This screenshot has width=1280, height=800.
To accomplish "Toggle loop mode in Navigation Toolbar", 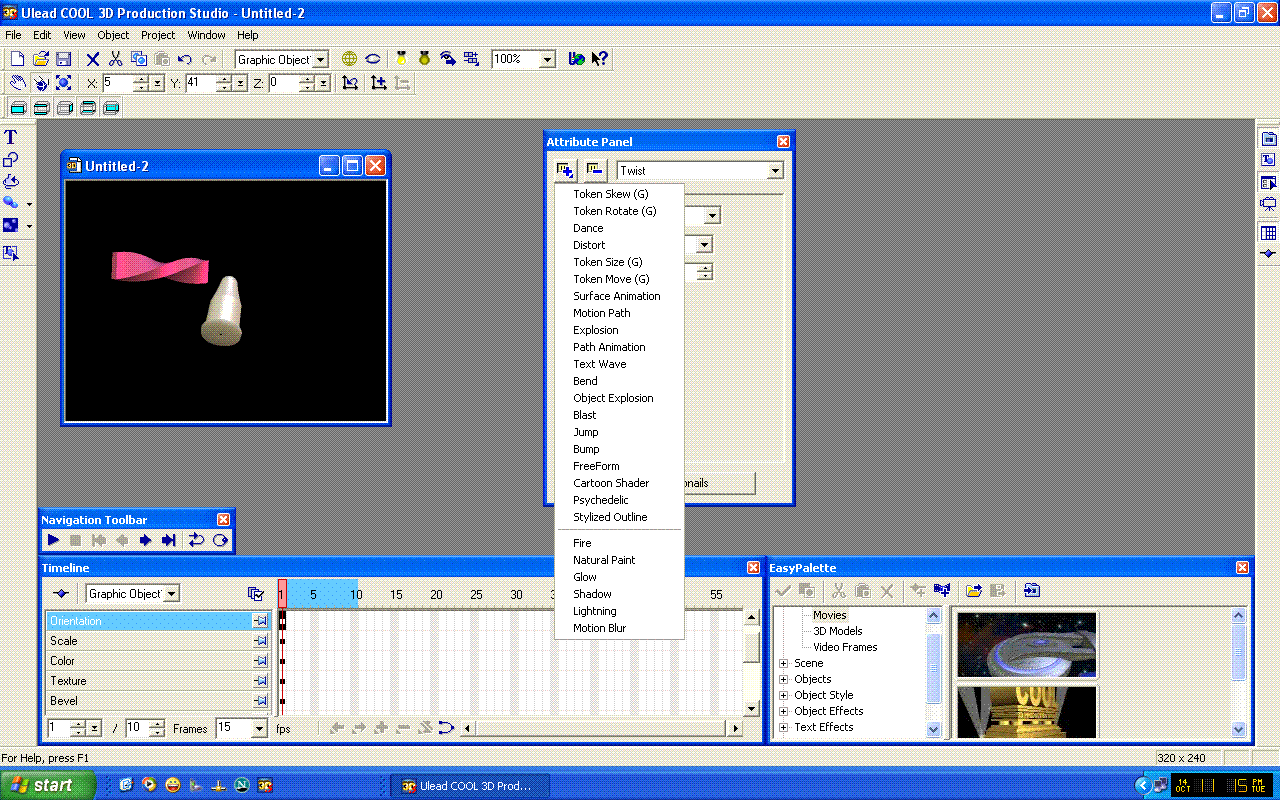I will coord(196,540).
